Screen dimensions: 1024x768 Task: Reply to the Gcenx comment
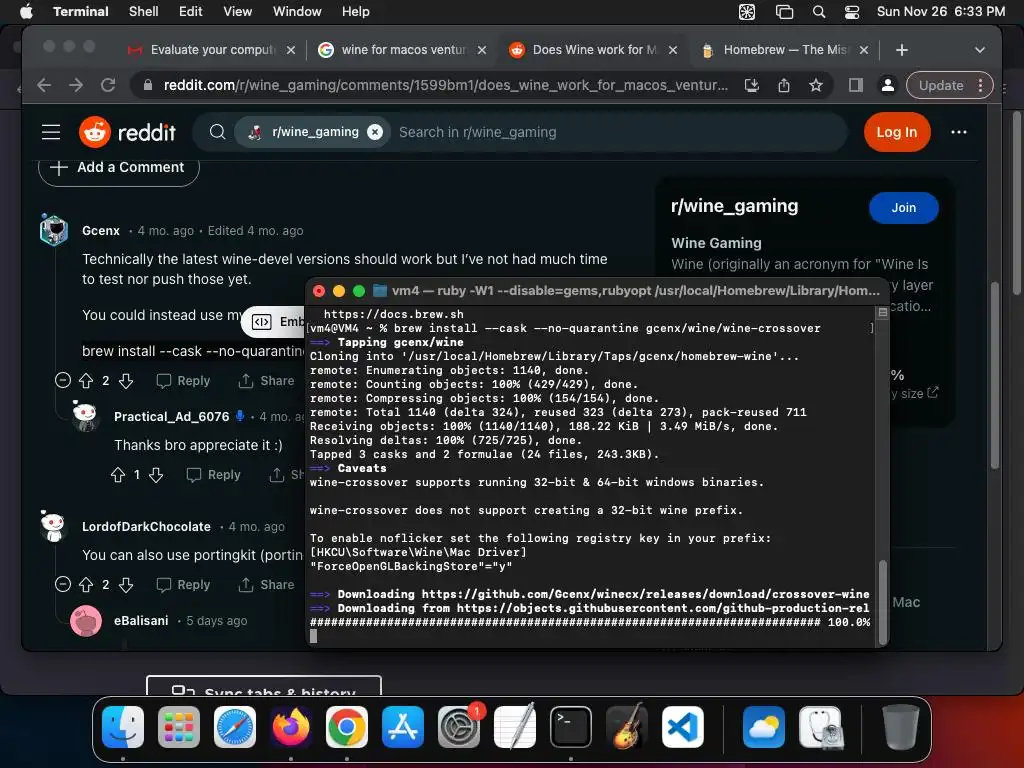[x=184, y=380]
